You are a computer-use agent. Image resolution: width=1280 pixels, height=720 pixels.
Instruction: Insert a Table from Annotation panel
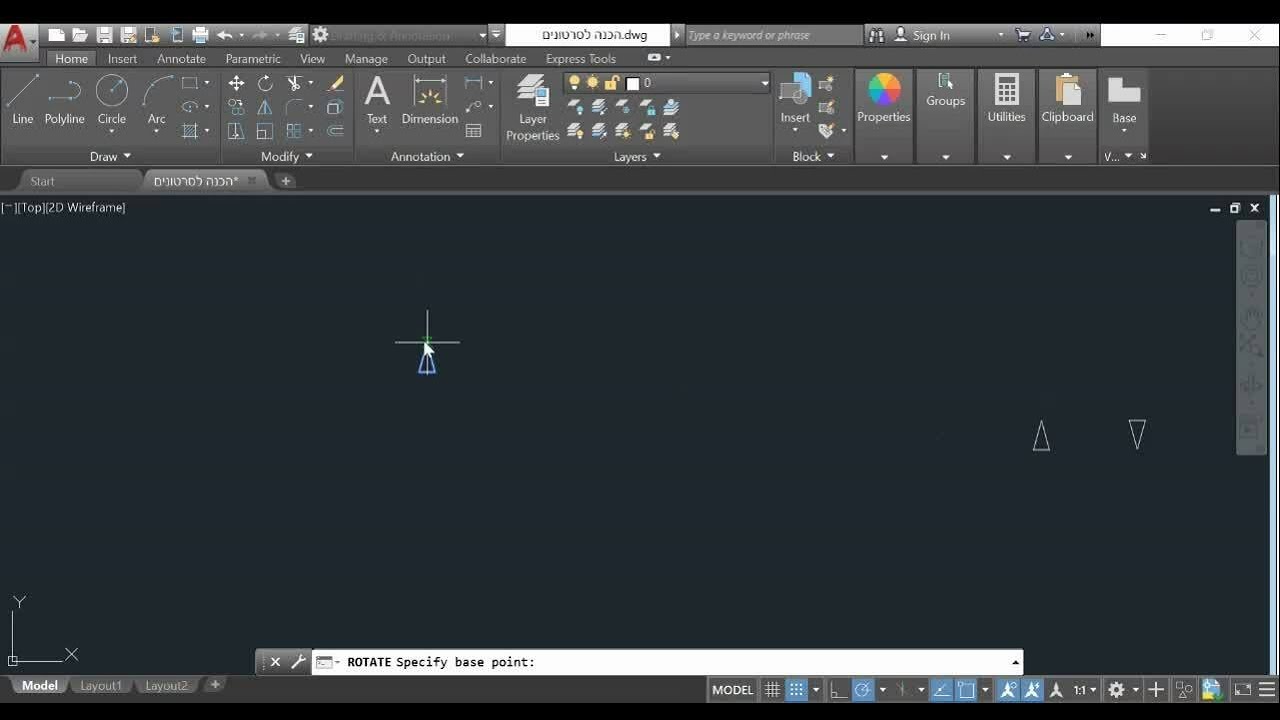474,131
